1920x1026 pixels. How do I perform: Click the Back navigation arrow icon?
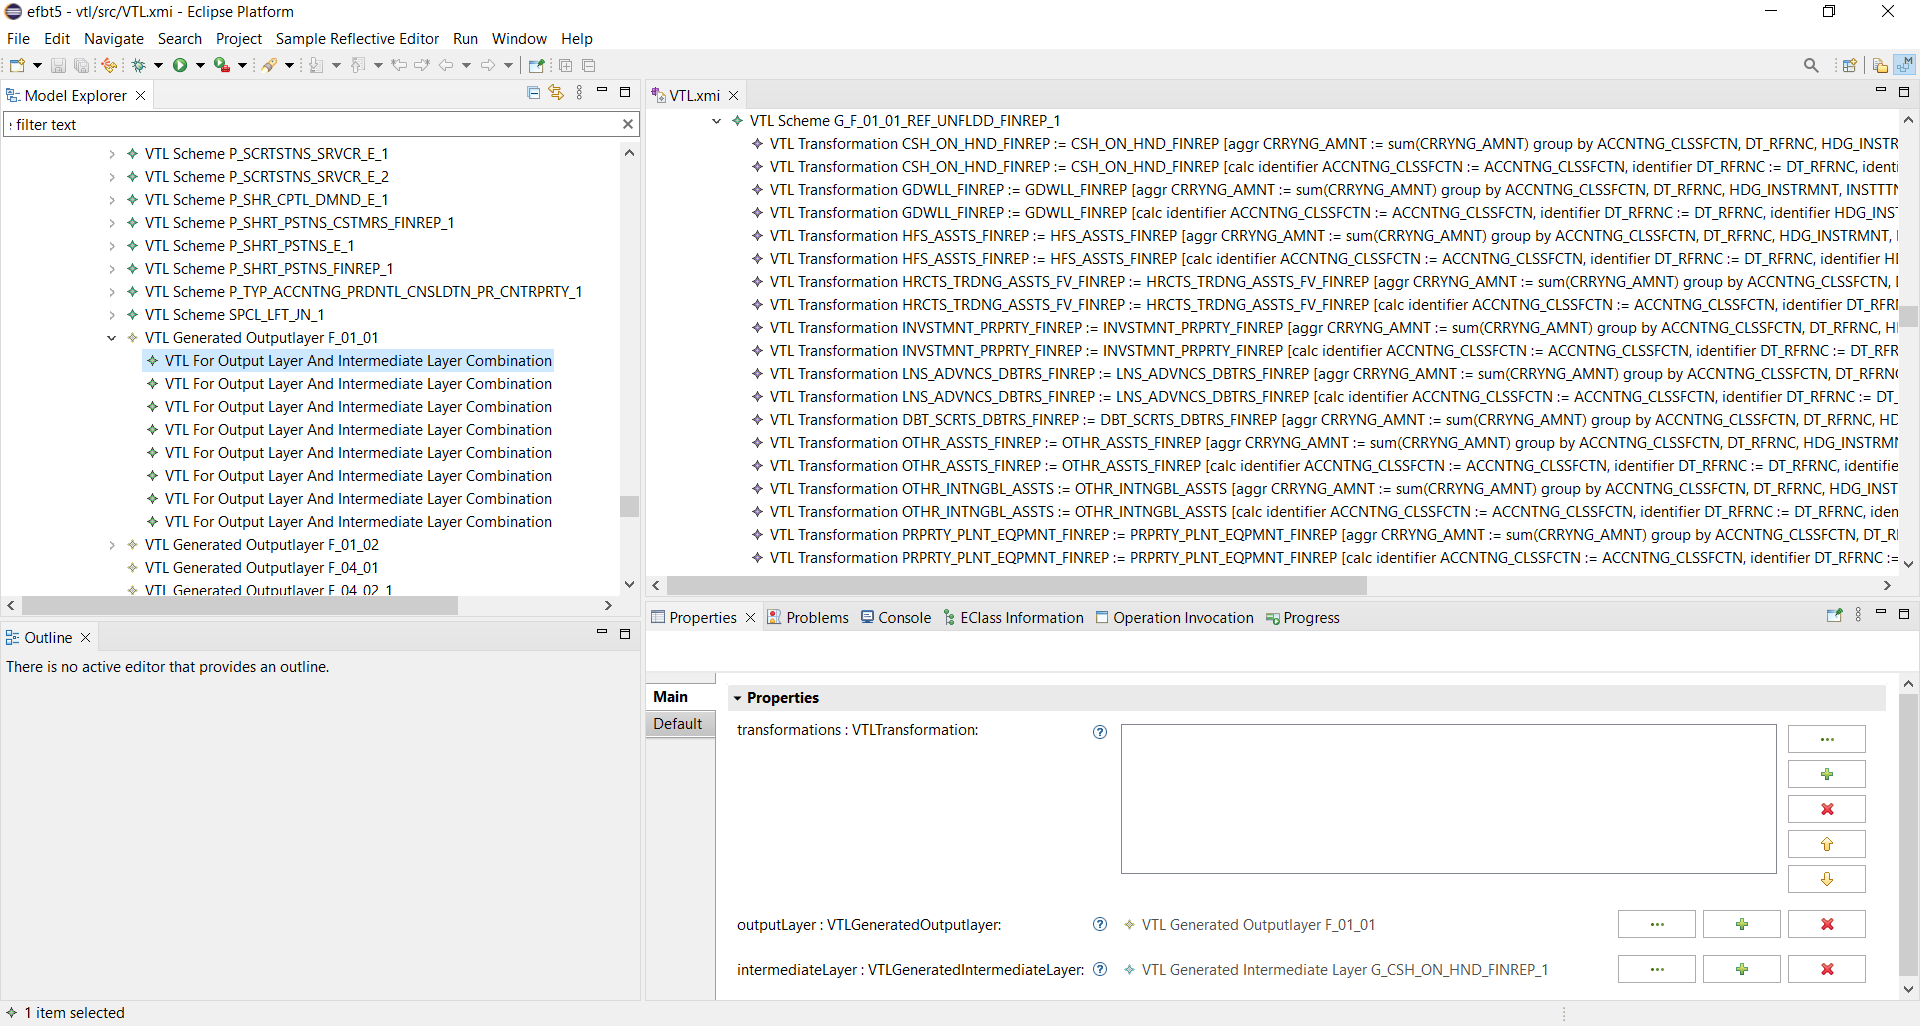point(446,65)
